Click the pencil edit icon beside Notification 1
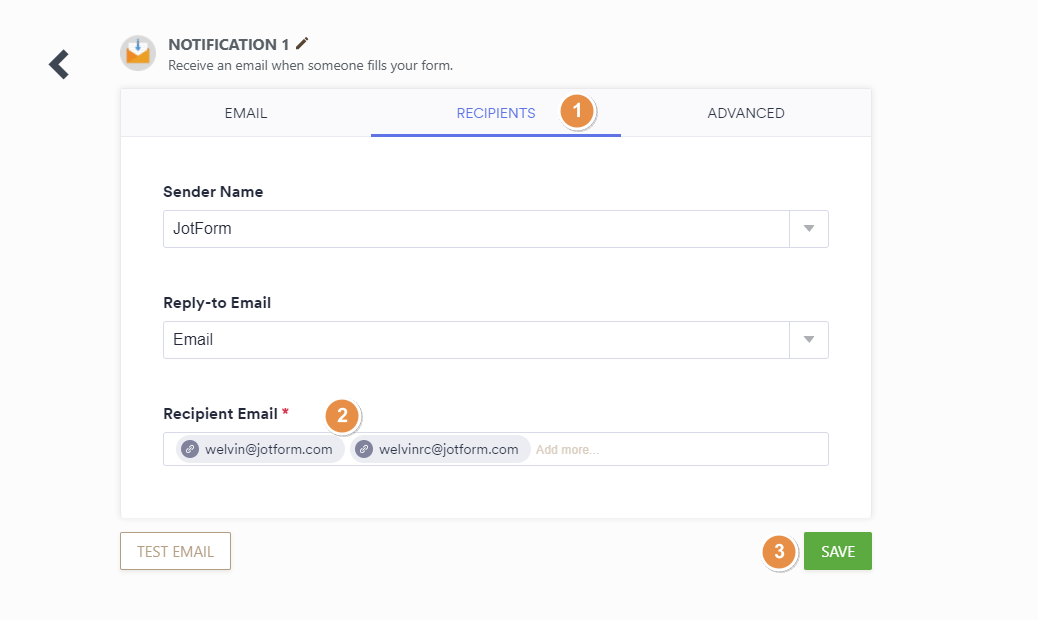The height and width of the screenshot is (620, 1038). [x=303, y=43]
